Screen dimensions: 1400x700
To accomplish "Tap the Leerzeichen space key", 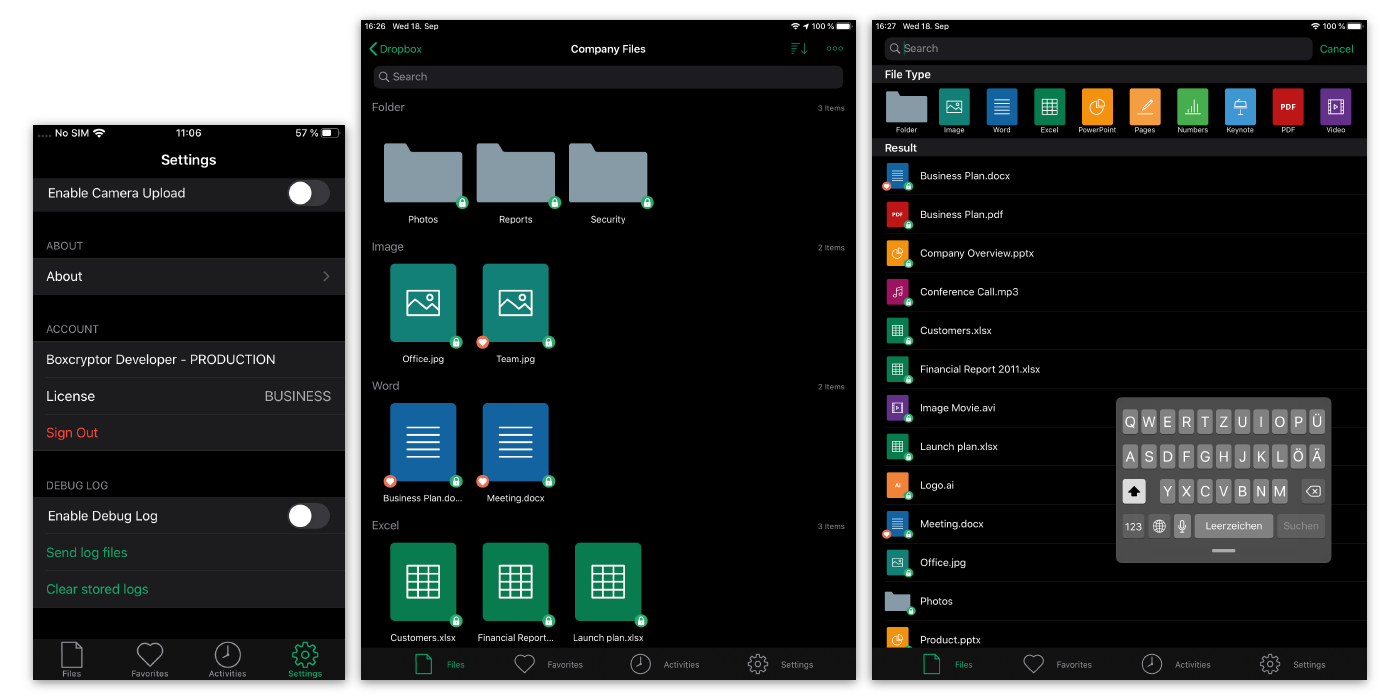I will [x=1233, y=526].
